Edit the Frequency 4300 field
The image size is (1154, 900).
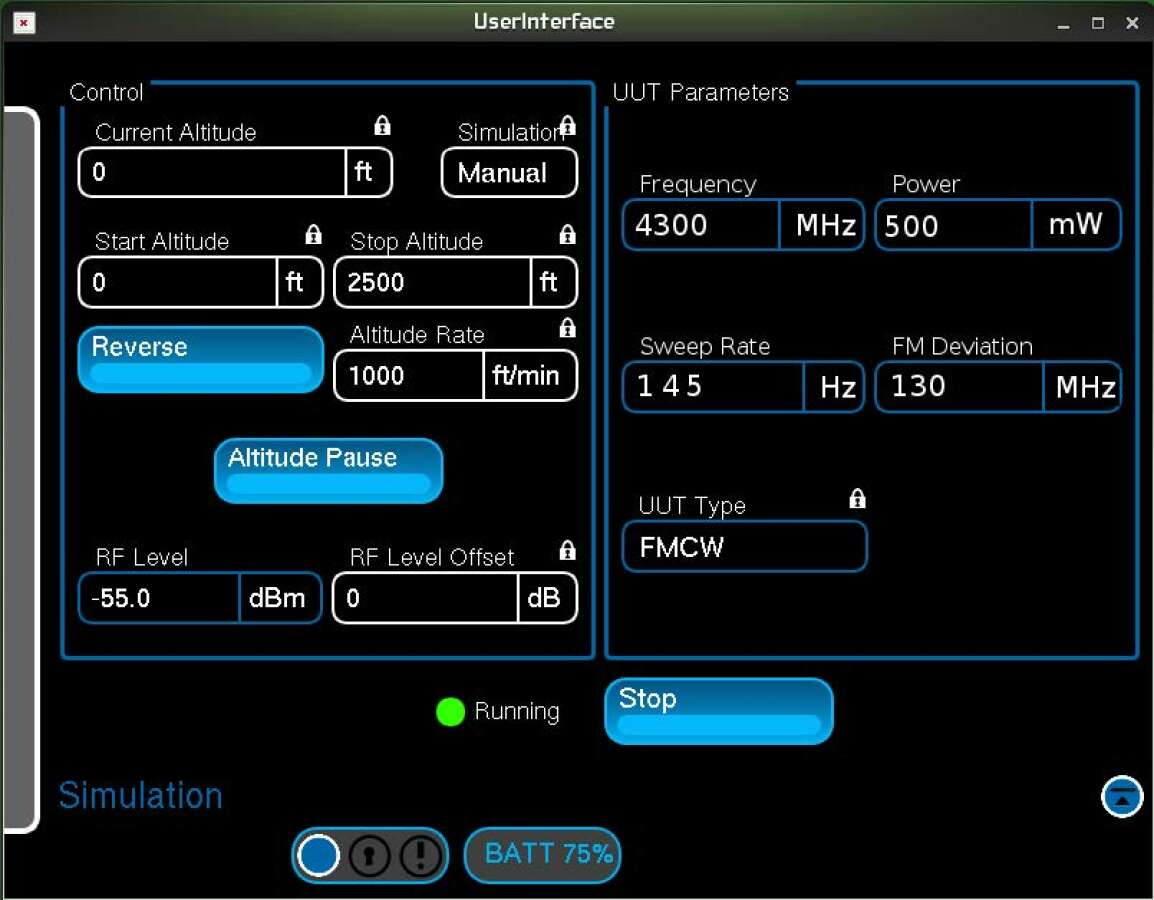pyautogui.click(x=701, y=224)
